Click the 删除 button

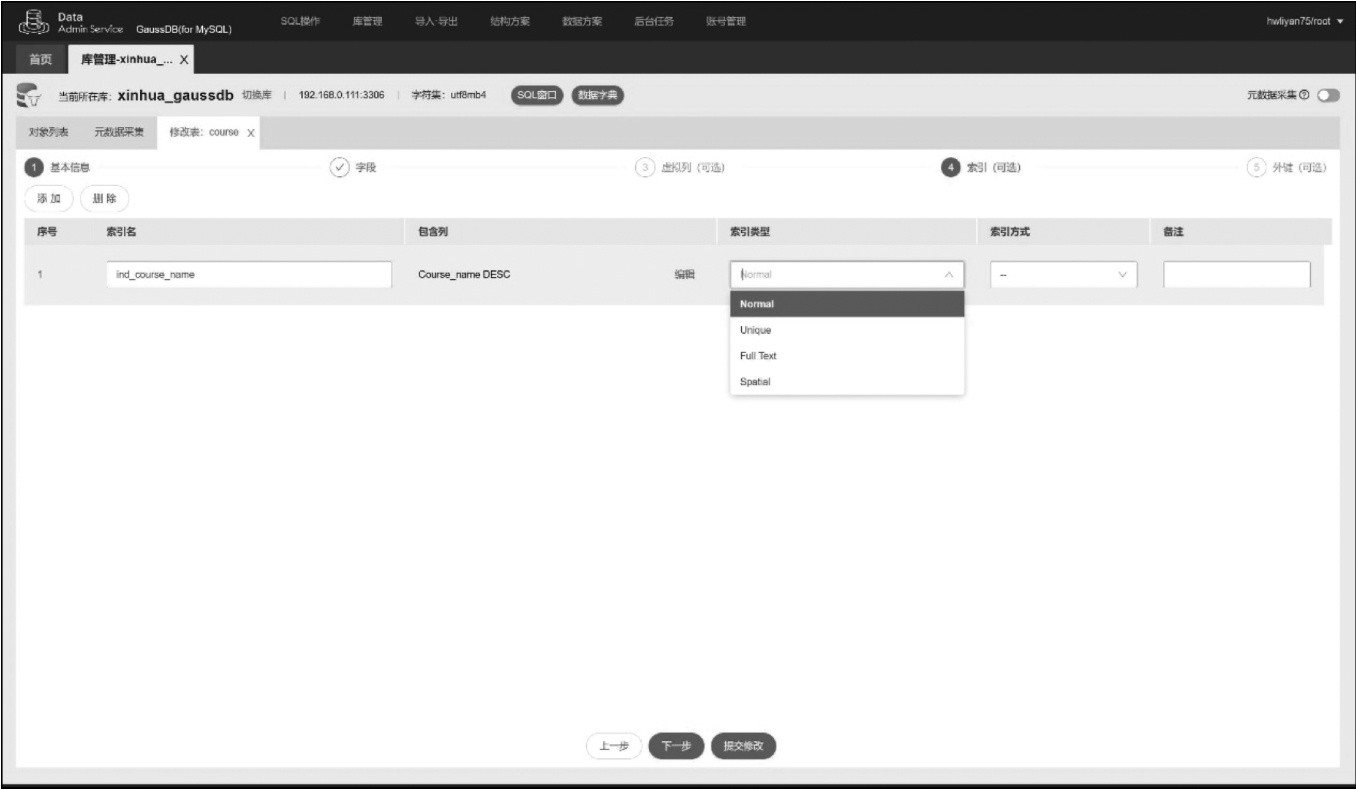(x=105, y=199)
